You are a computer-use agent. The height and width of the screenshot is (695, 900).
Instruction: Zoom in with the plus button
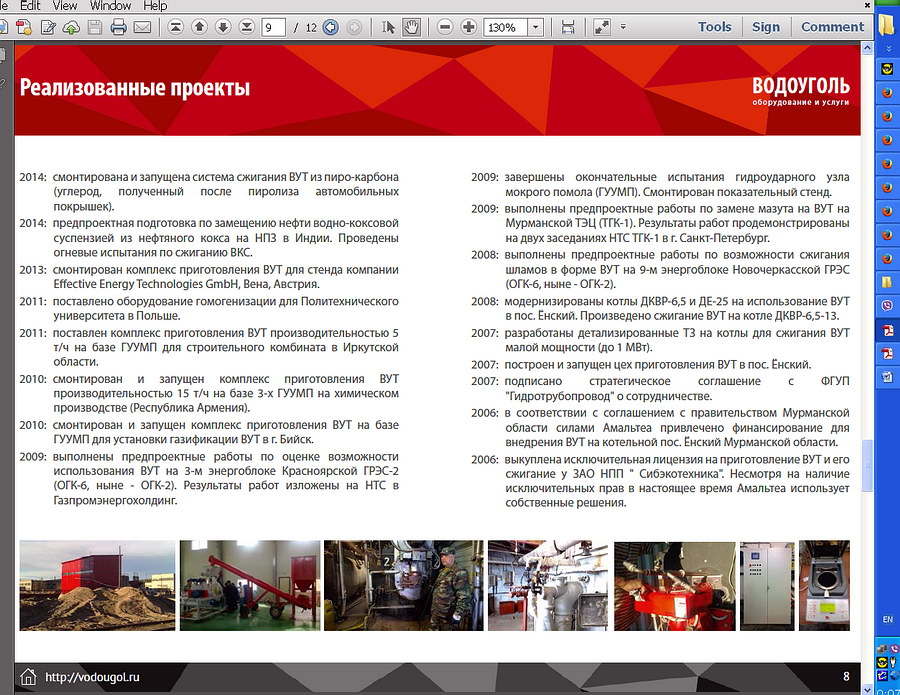coord(468,27)
